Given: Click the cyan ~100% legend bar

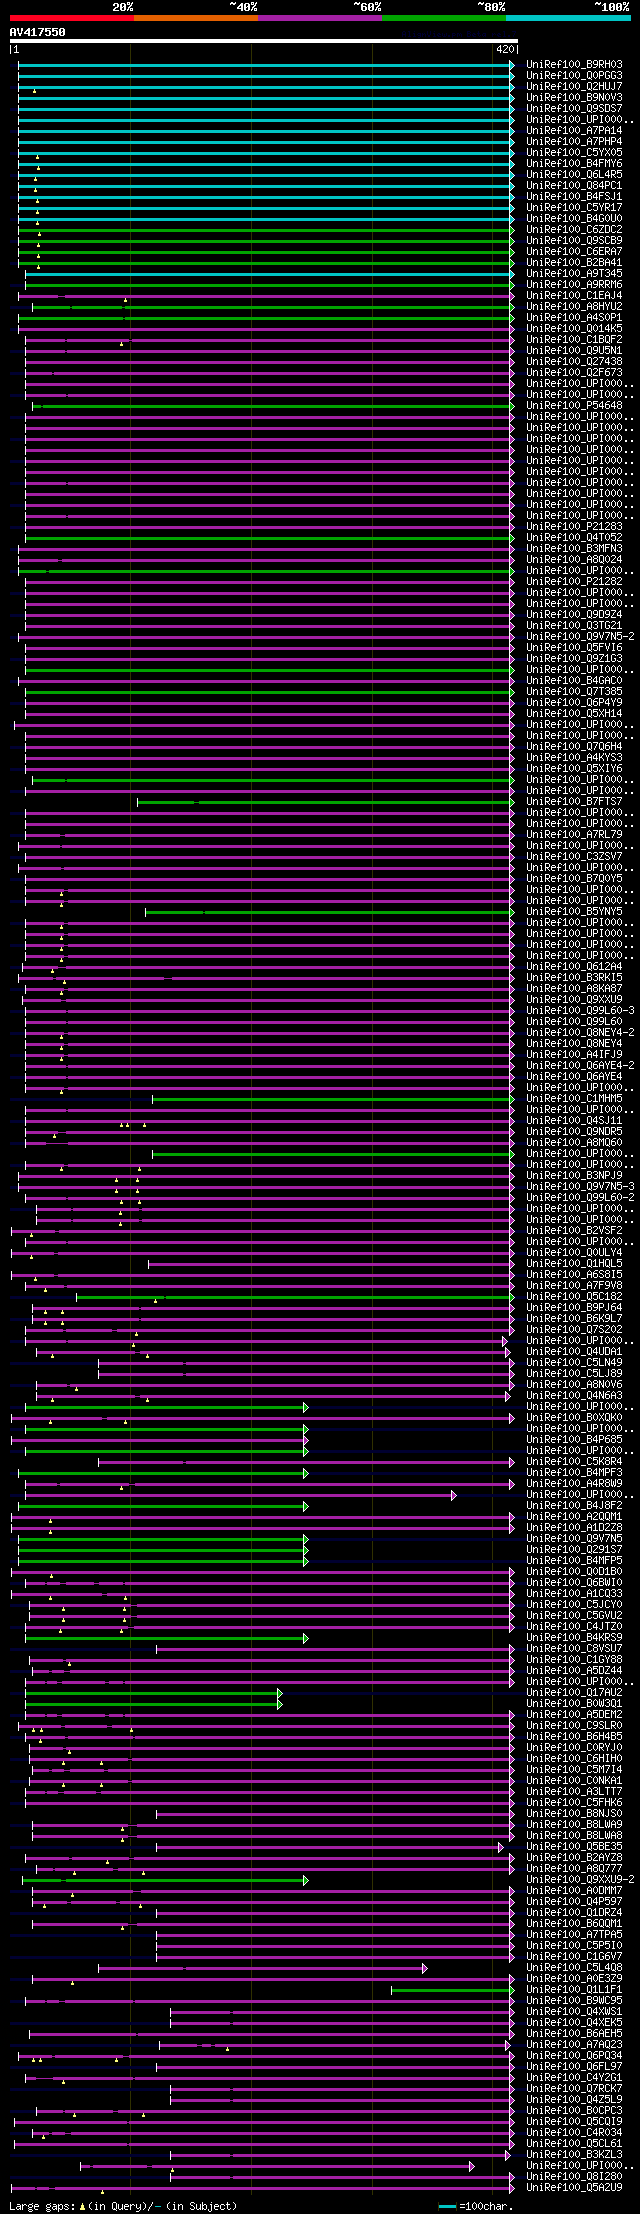Looking at the screenshot, I should point(567,17).
